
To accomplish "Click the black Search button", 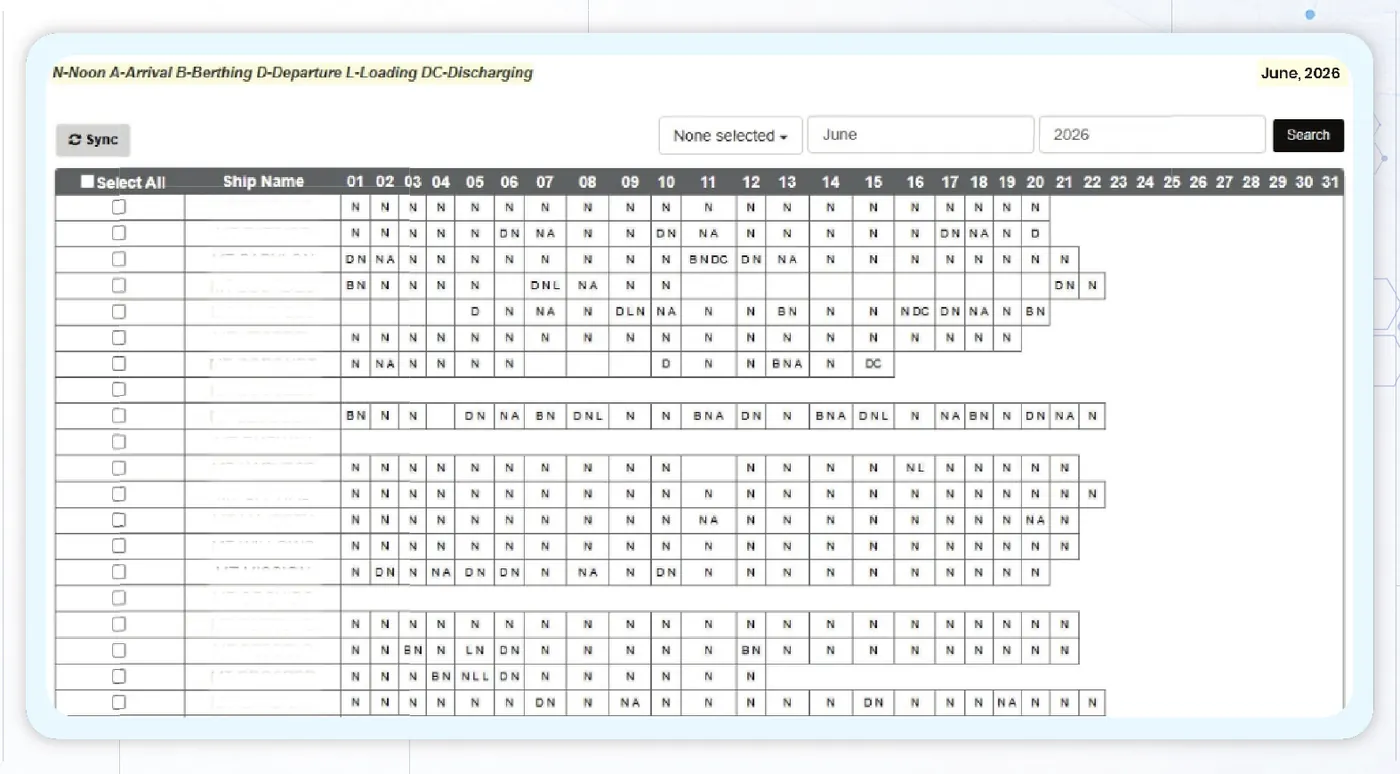I will pos(1308,135).
